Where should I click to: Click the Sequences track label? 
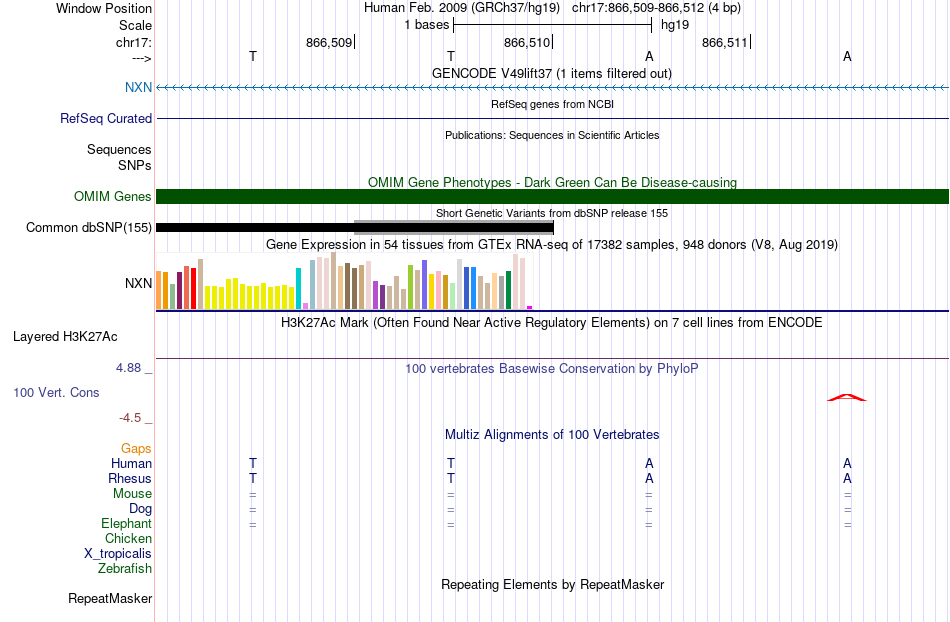119,150
